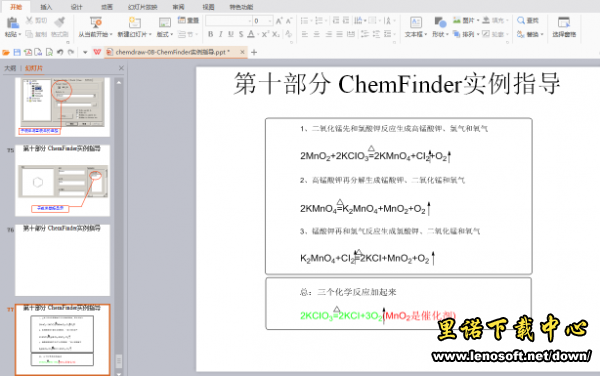600x376 pixels.
Task: Switch to the 插入 ribbon tab
Action: tap(46, 7)
